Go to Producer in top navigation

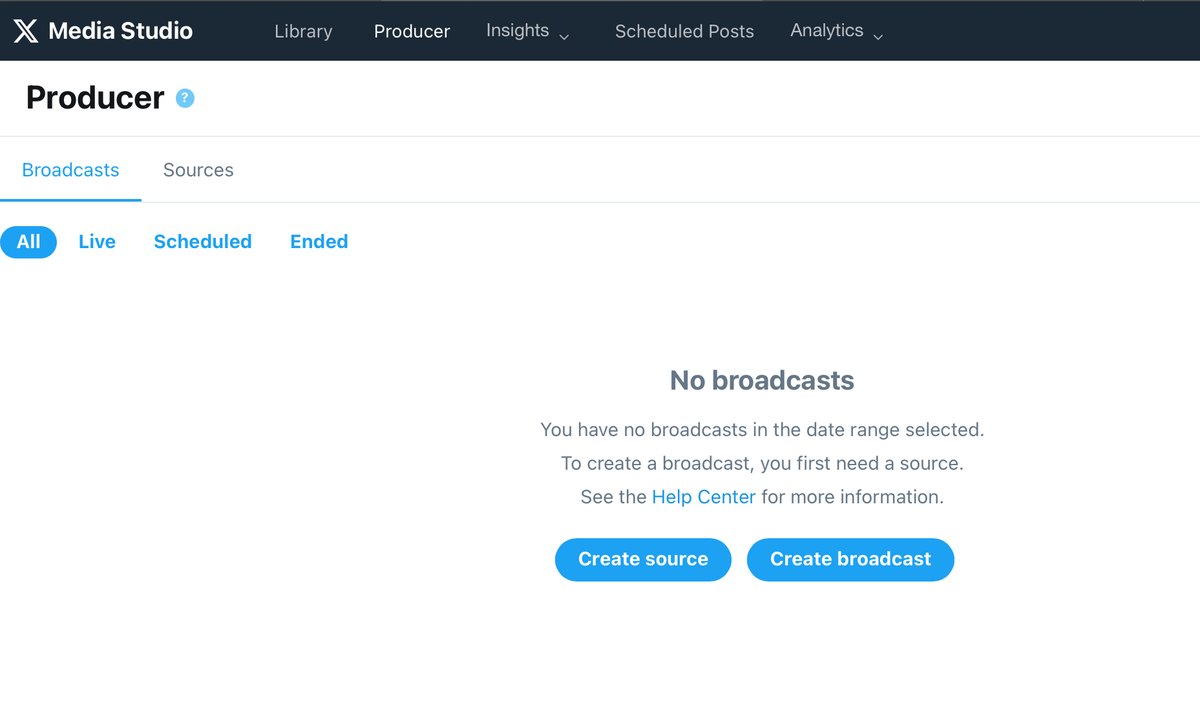coord(412,31)
